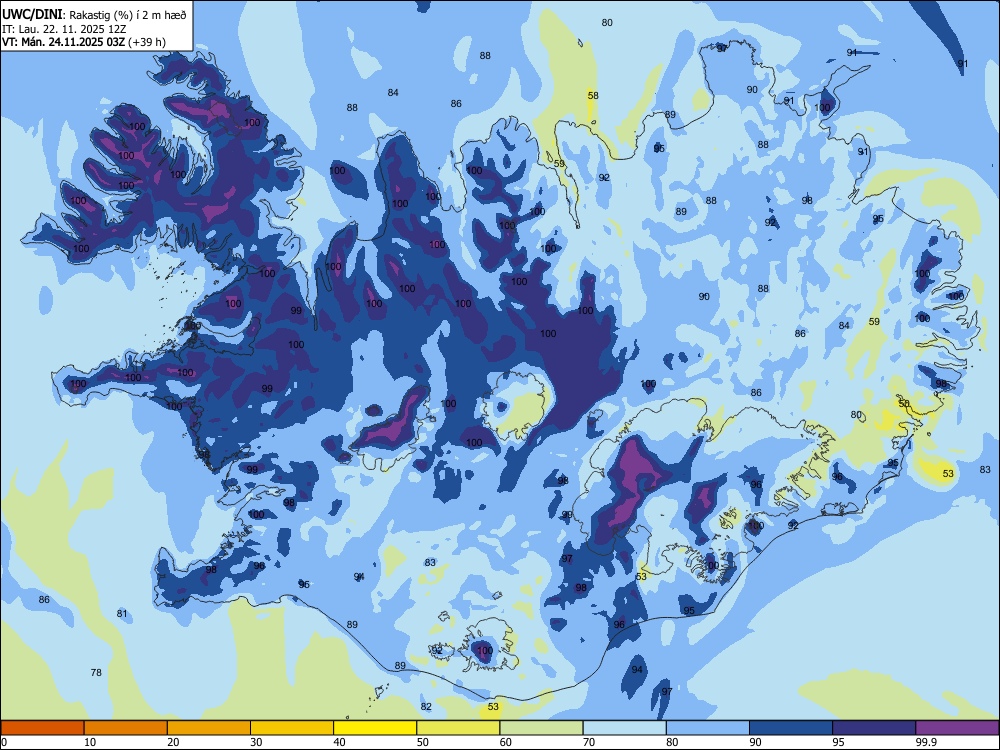This screenshot has height=750, width=1000.
Task: Click the legend tick label '50'
Action: [x=423, y=742]
